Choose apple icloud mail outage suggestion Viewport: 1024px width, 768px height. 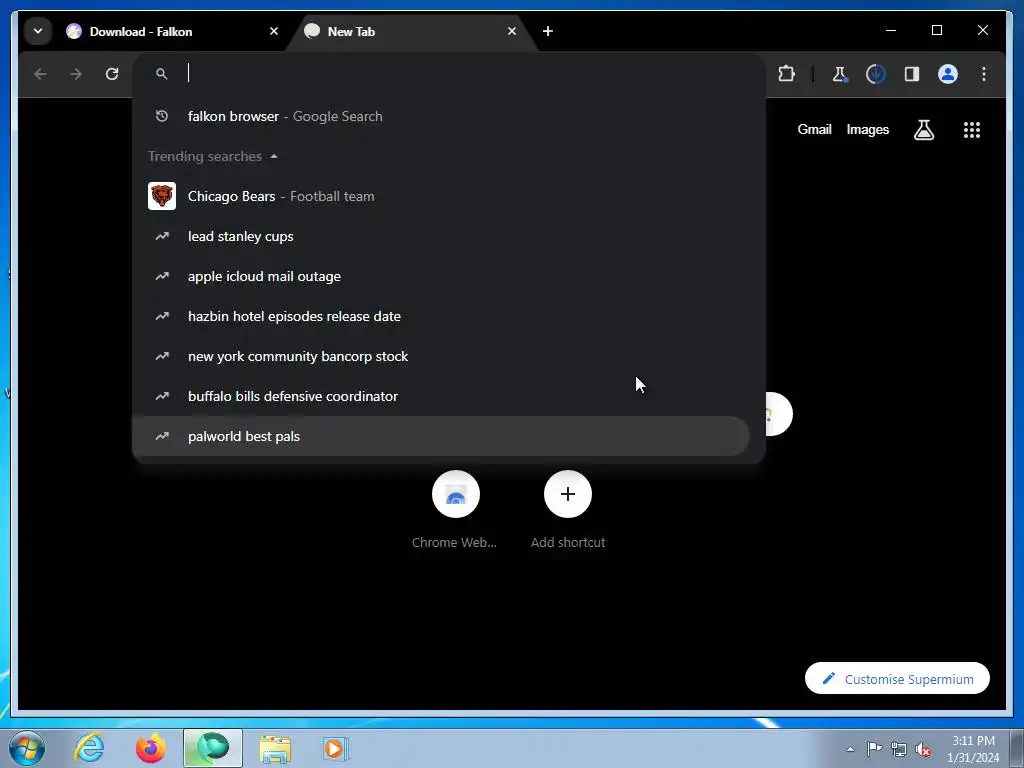[441, 276]
